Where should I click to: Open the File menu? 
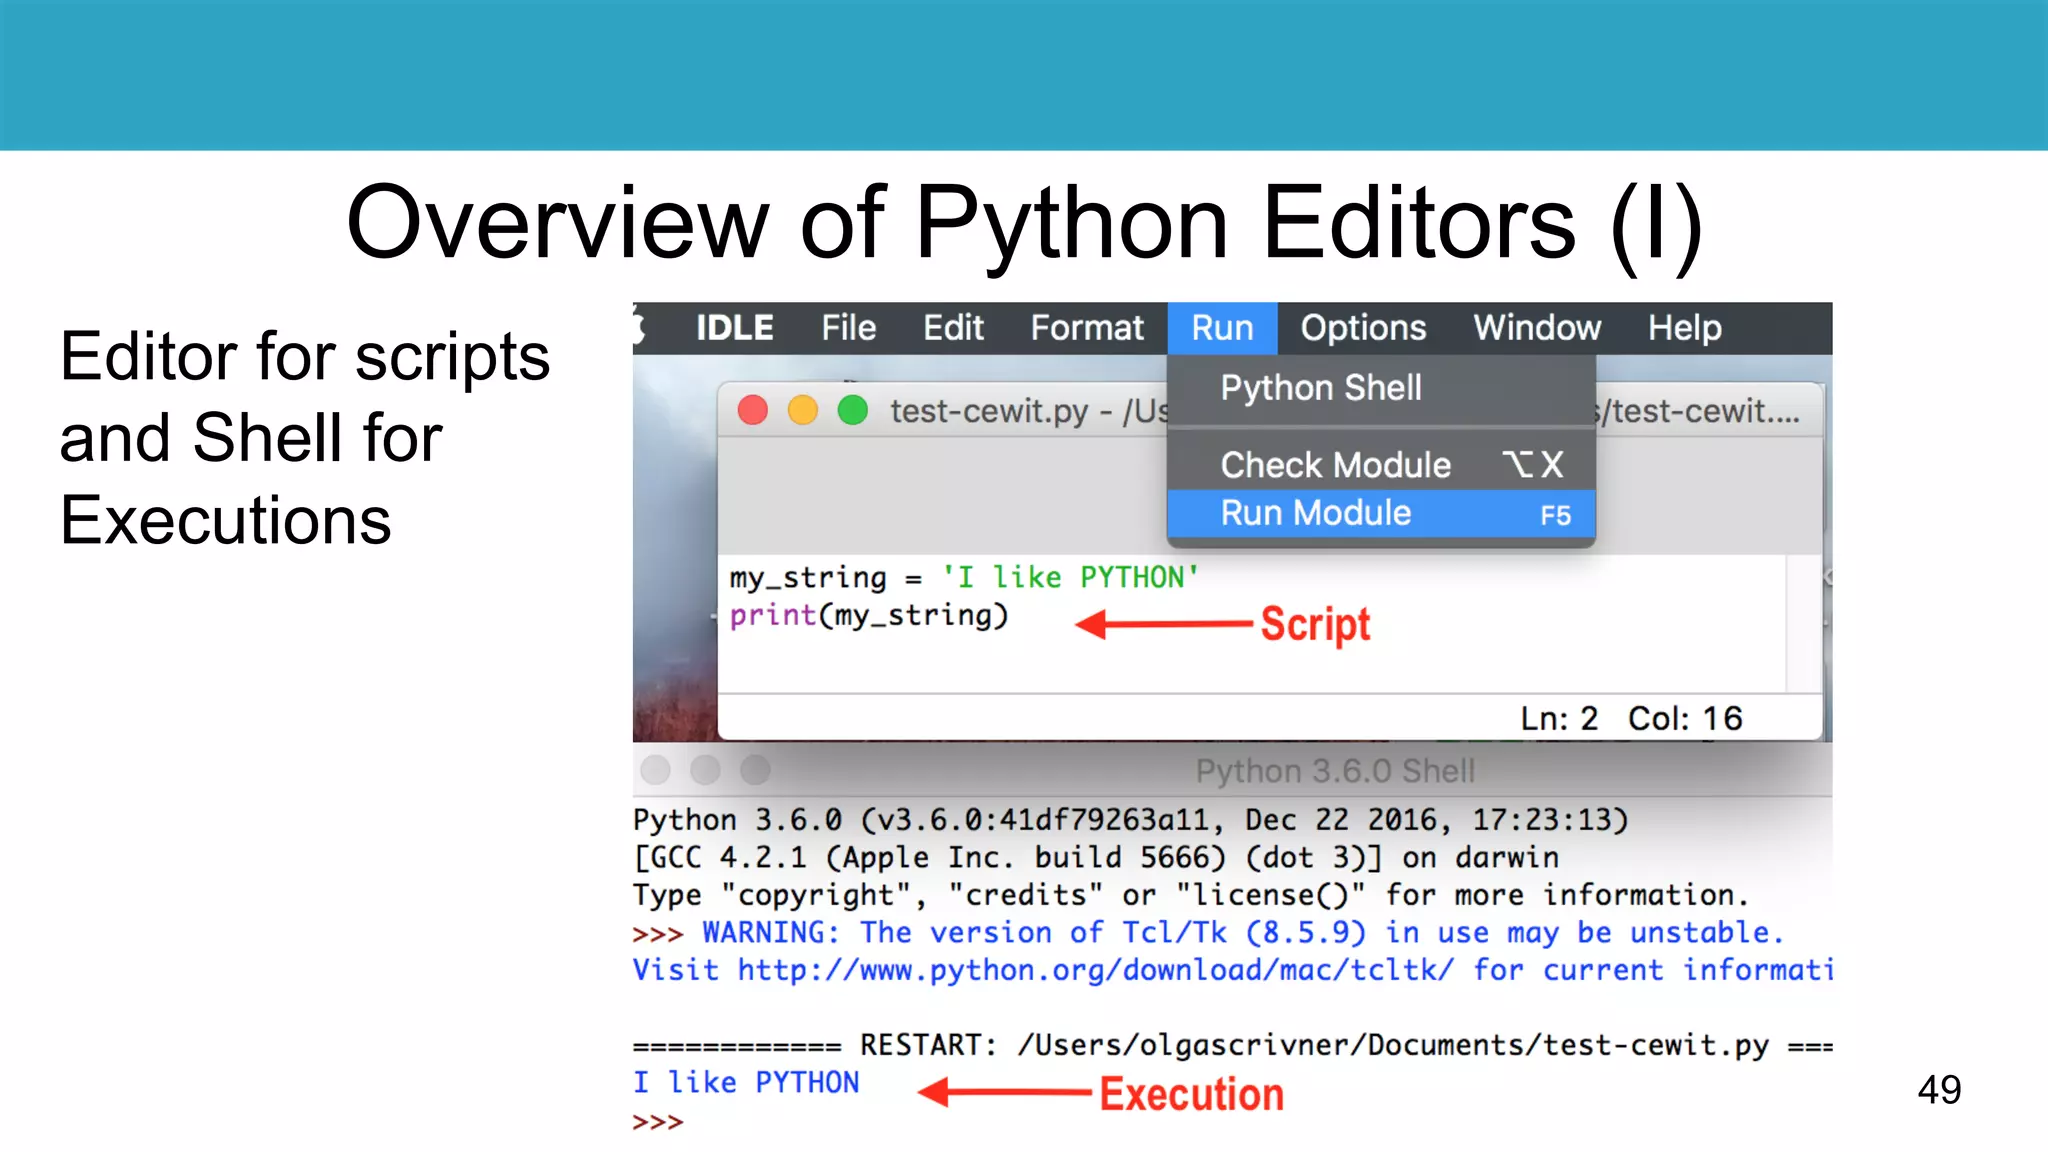point(848,328)
